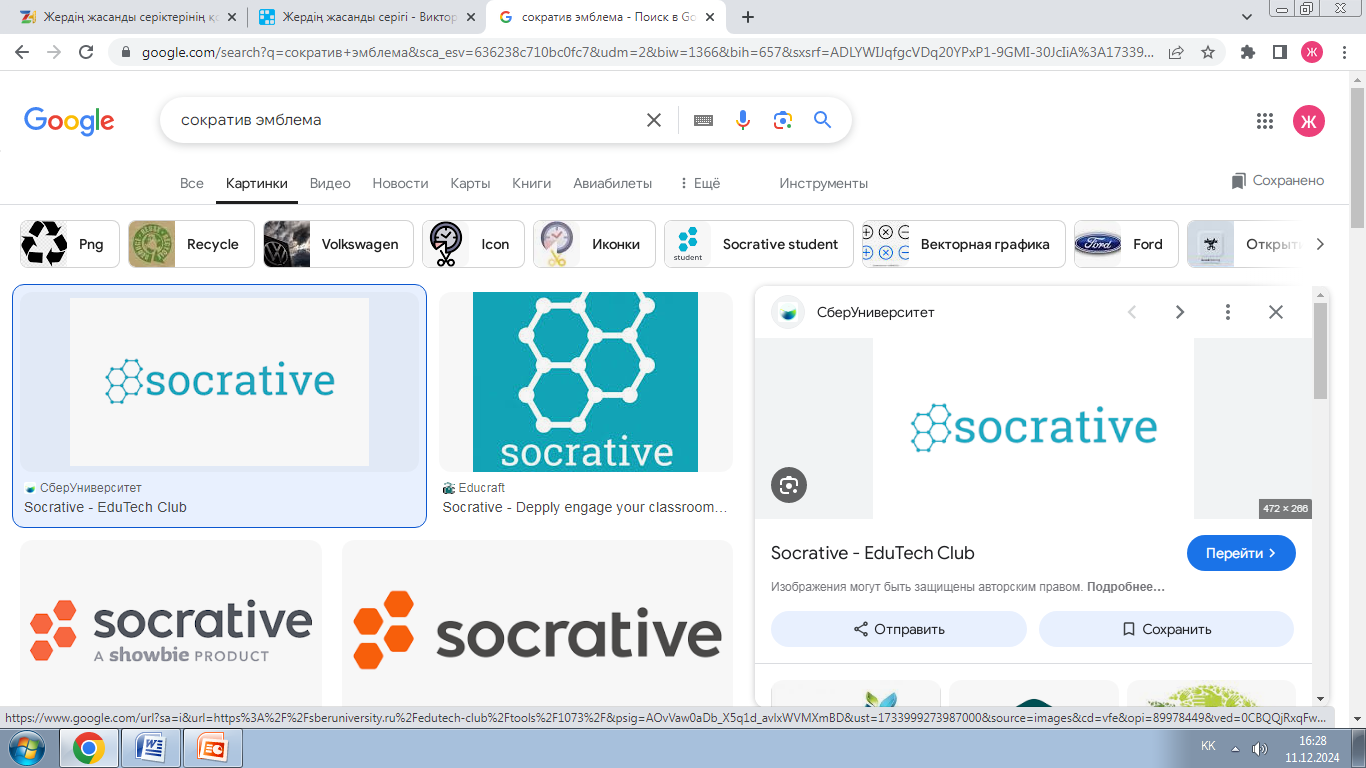Image resolution: width=1366 pixels, height=768 pixels.
Task: Apply the Png filter chip
Action: click(70, 244)
